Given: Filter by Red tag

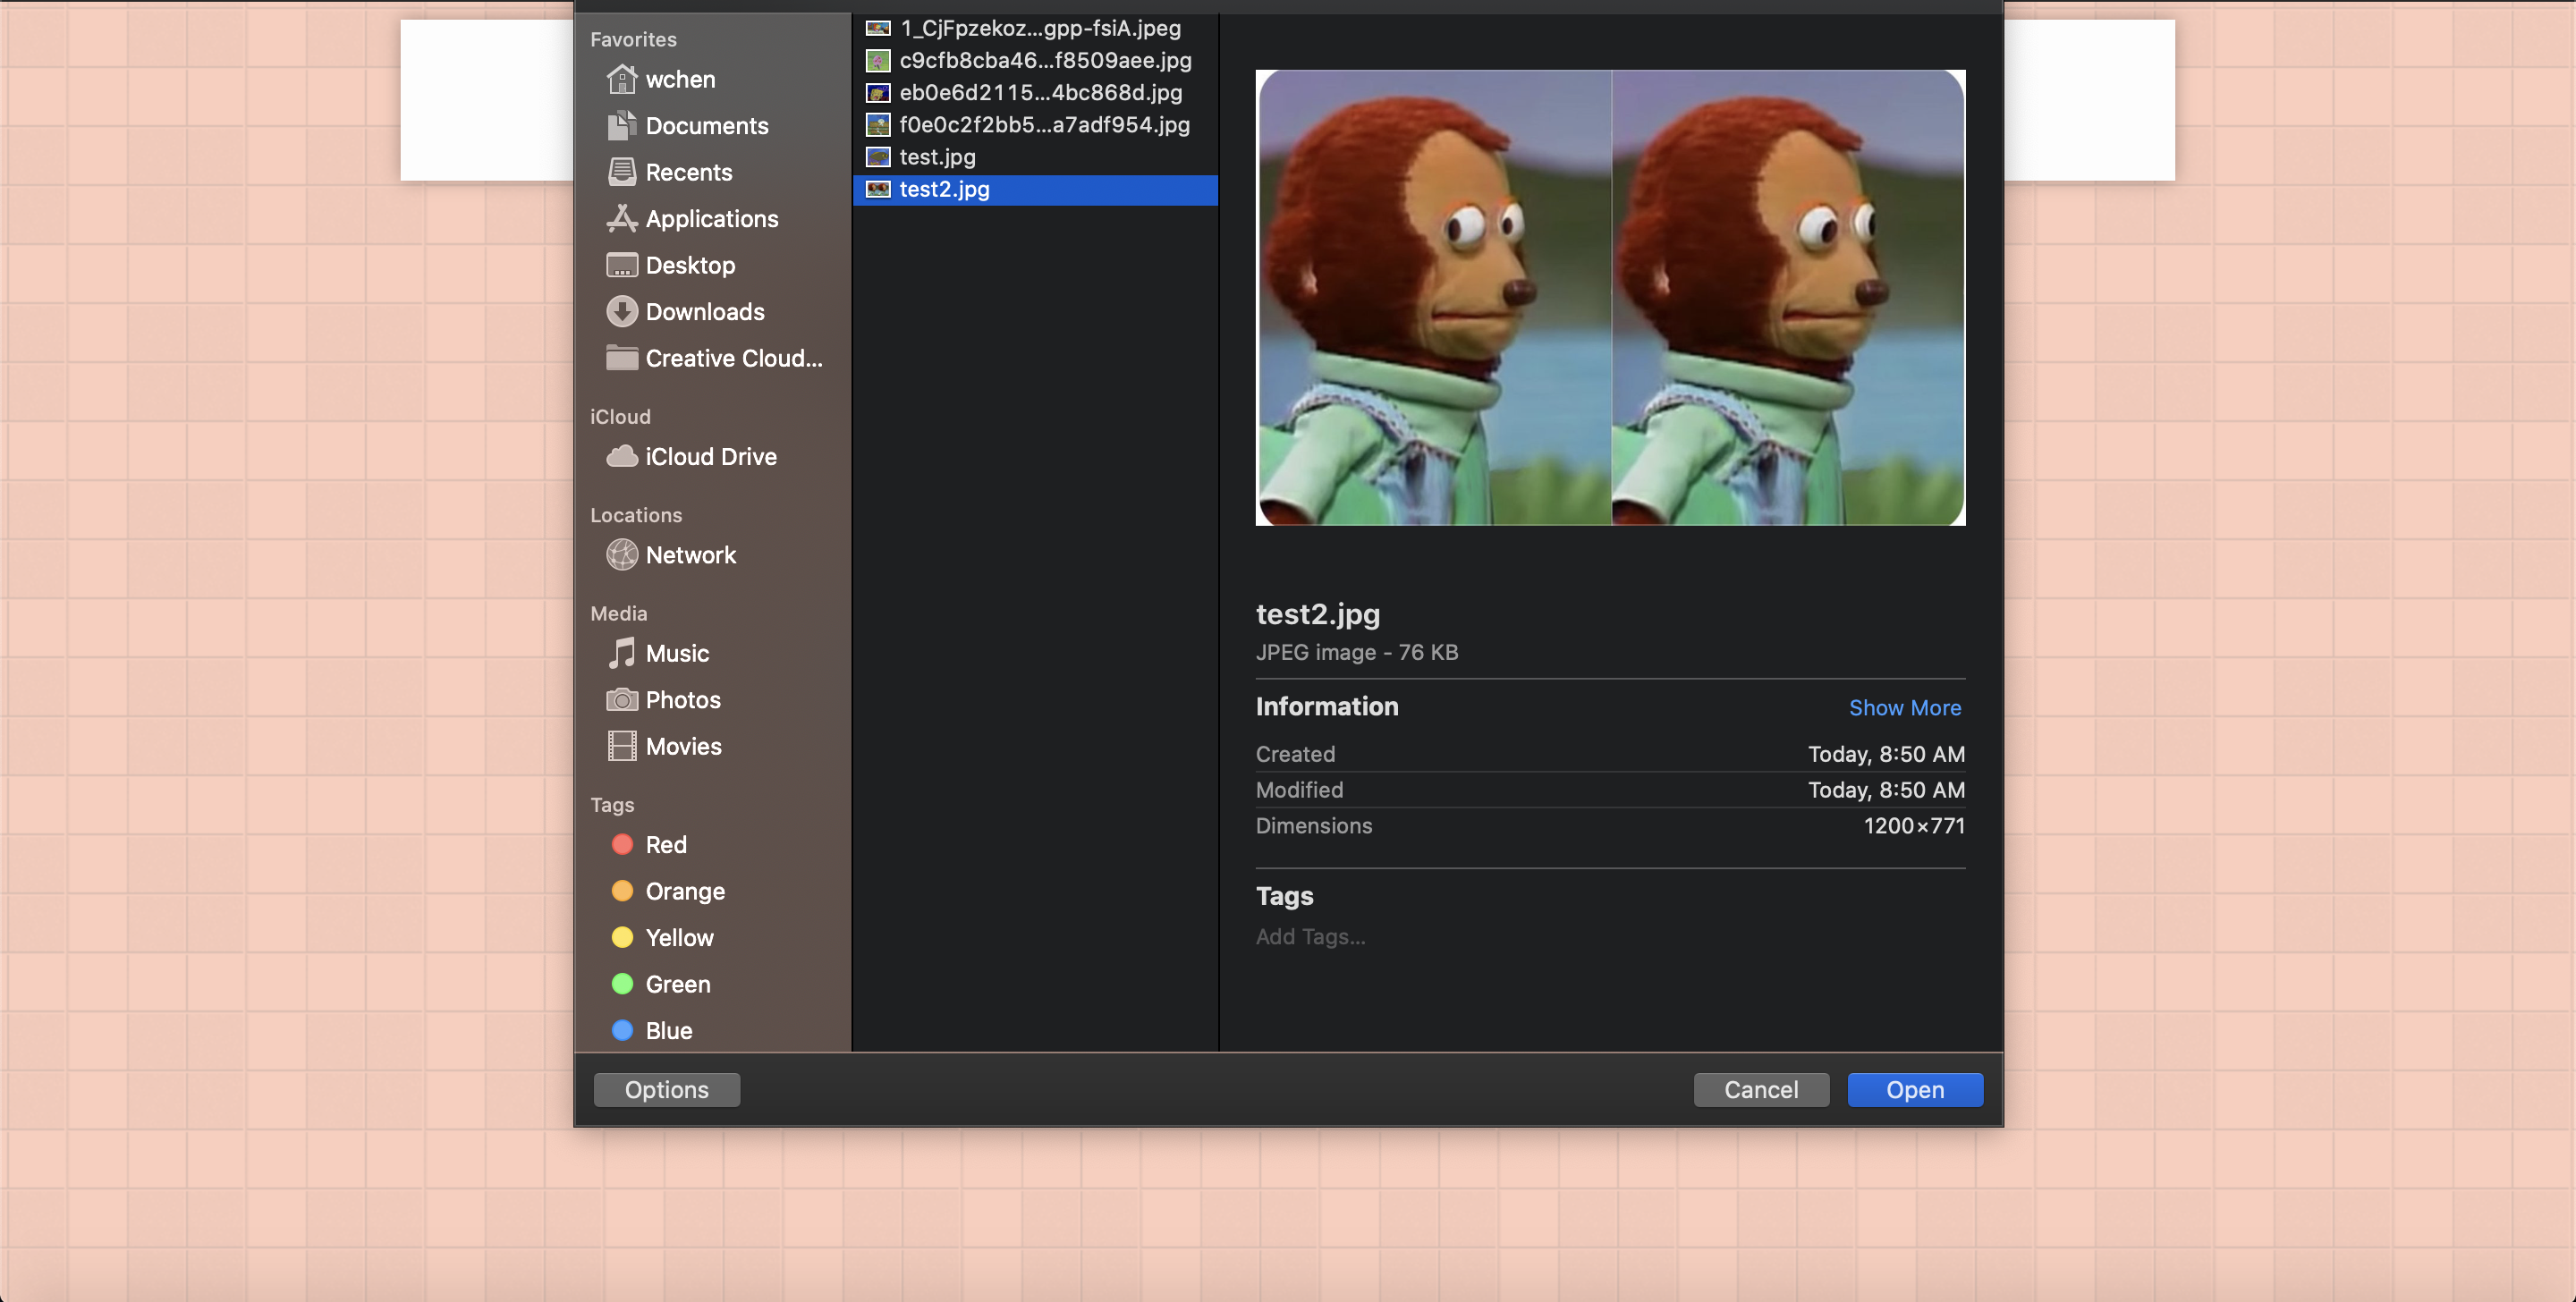Looking at the screenshot, I should tap(665, 845).
